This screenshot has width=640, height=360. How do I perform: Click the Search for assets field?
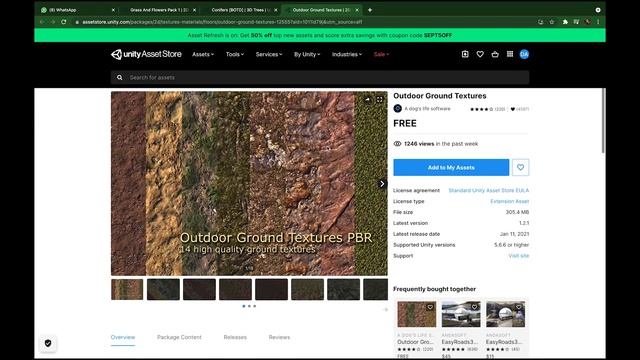tap(320, 78)
